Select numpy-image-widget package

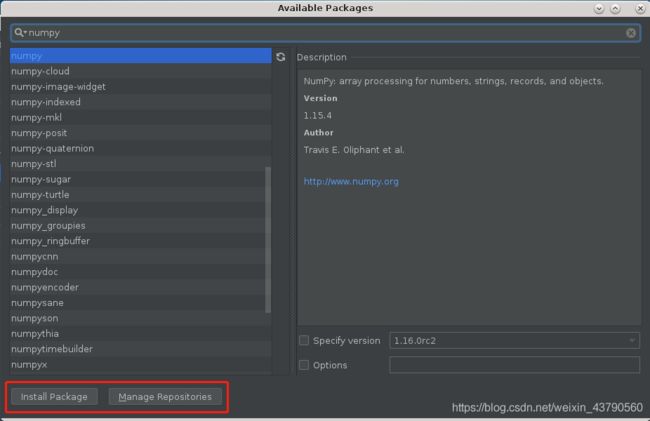coord(141,87)
